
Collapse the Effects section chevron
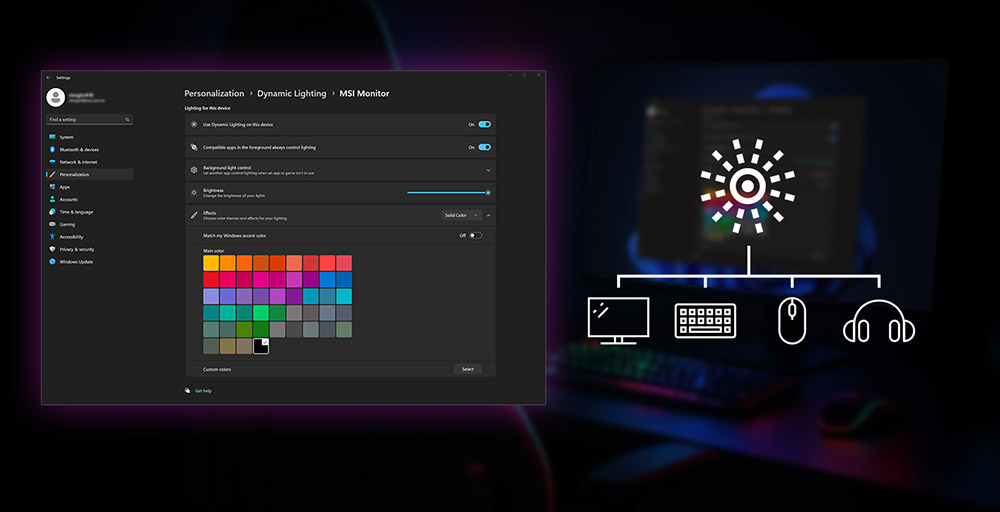click(489, 216)
